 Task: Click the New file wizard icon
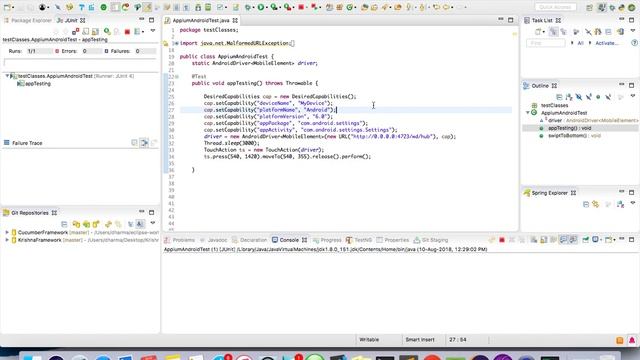pyautogui.click(x=7, y=7)
